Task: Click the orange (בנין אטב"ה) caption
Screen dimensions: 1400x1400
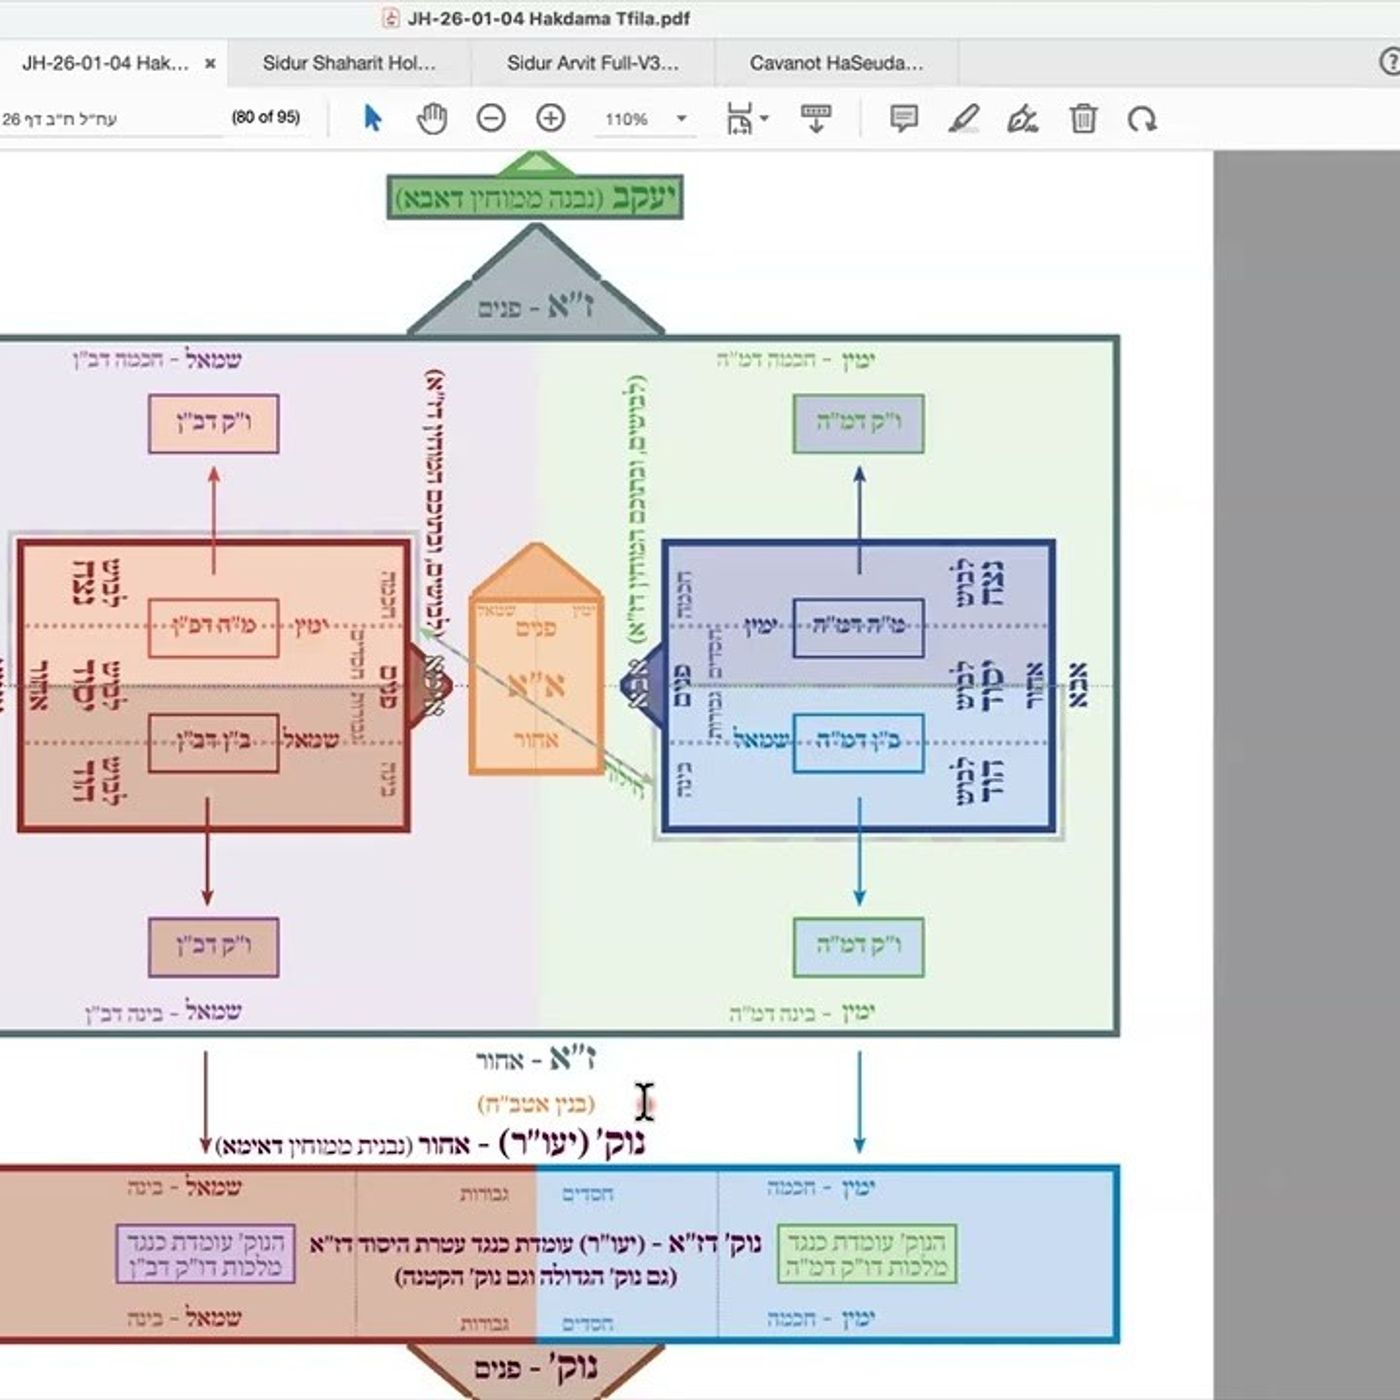Action: 536,1103
